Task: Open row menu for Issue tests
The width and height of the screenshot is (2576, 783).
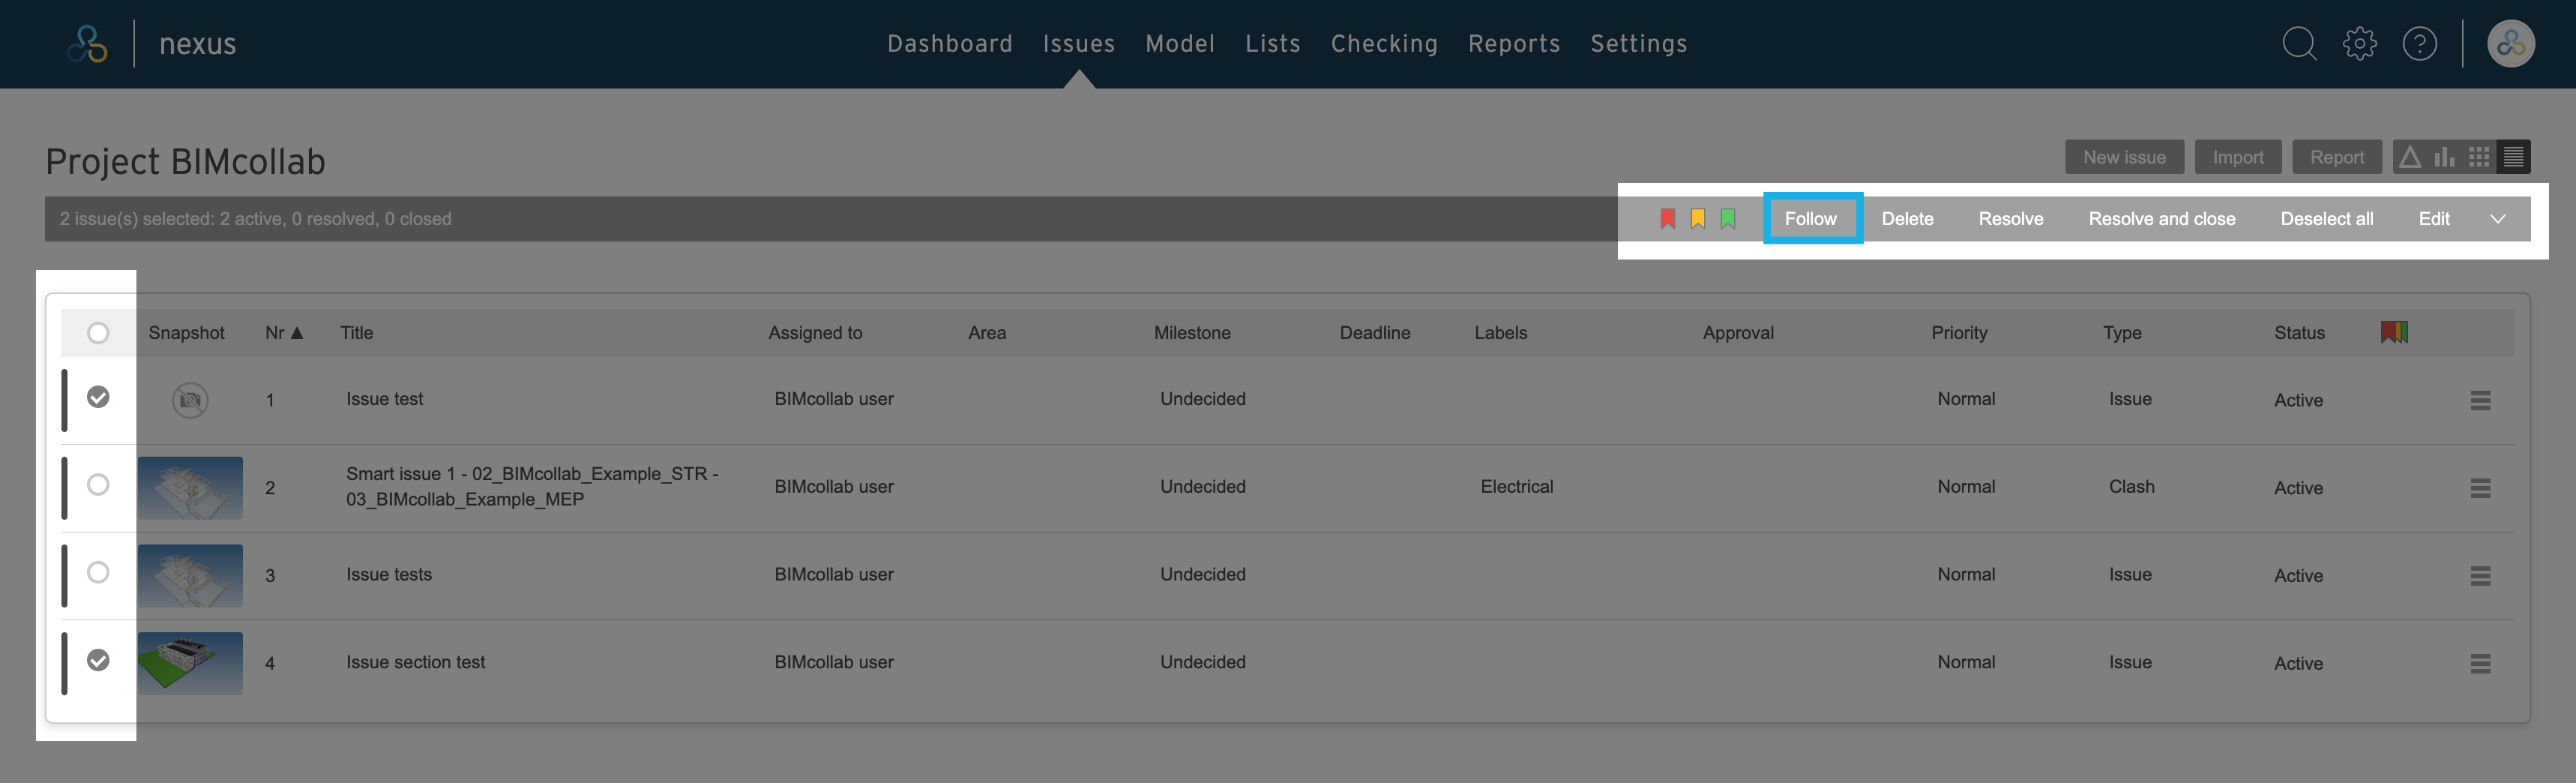Action: coord(2480,576)
